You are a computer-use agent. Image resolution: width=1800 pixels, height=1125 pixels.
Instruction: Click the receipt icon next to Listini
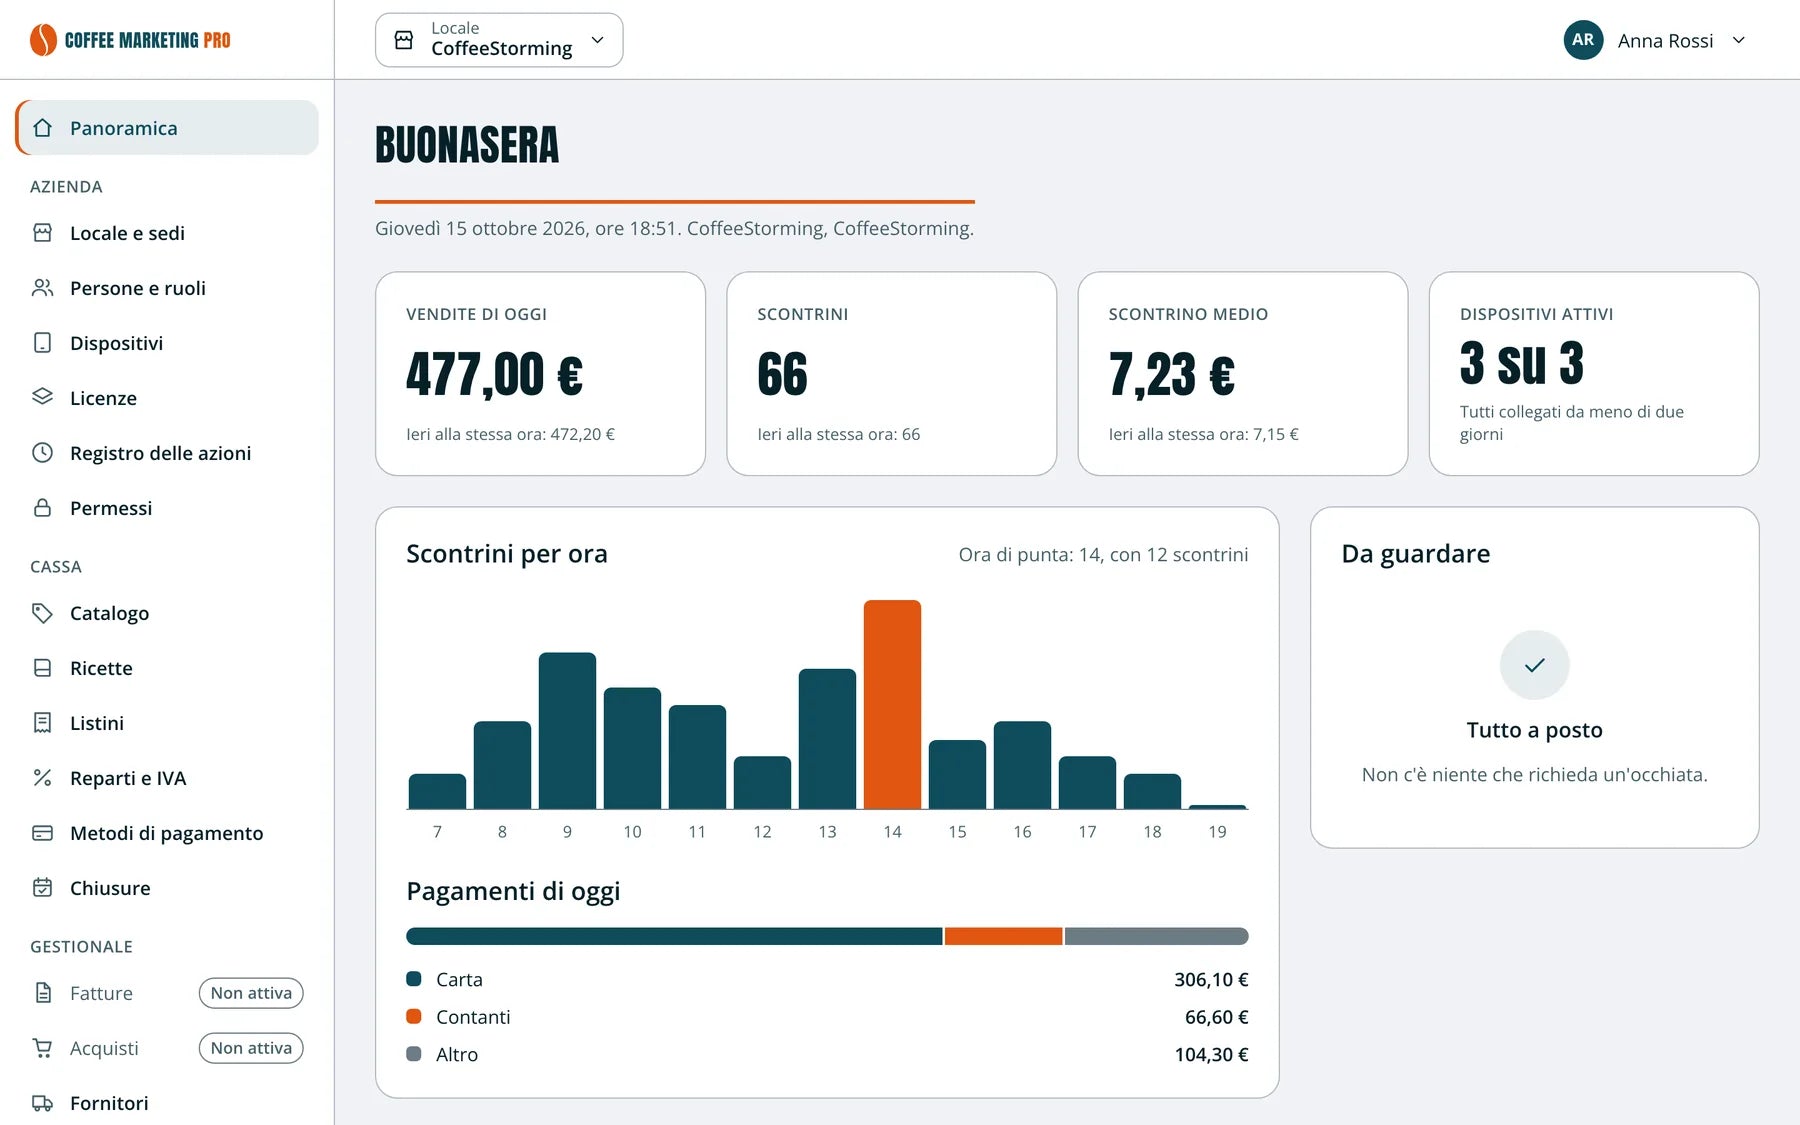tap(42, 723)
